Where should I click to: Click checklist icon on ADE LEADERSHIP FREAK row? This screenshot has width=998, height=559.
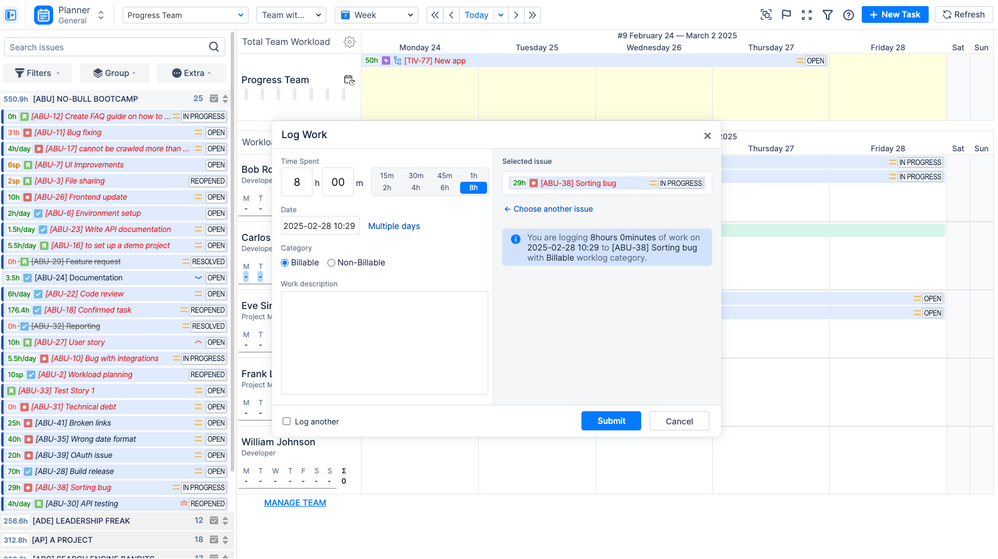tap(214, 521)
